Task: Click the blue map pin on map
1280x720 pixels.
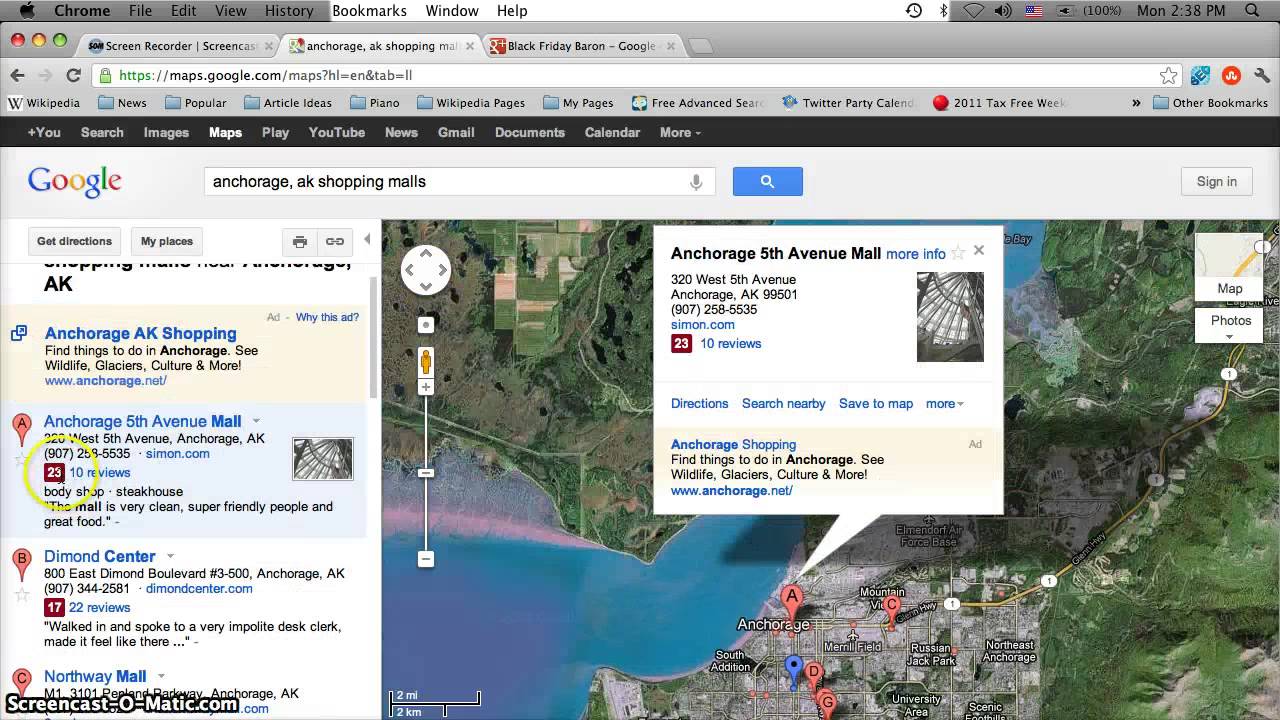Action: [x=794, y=671]
